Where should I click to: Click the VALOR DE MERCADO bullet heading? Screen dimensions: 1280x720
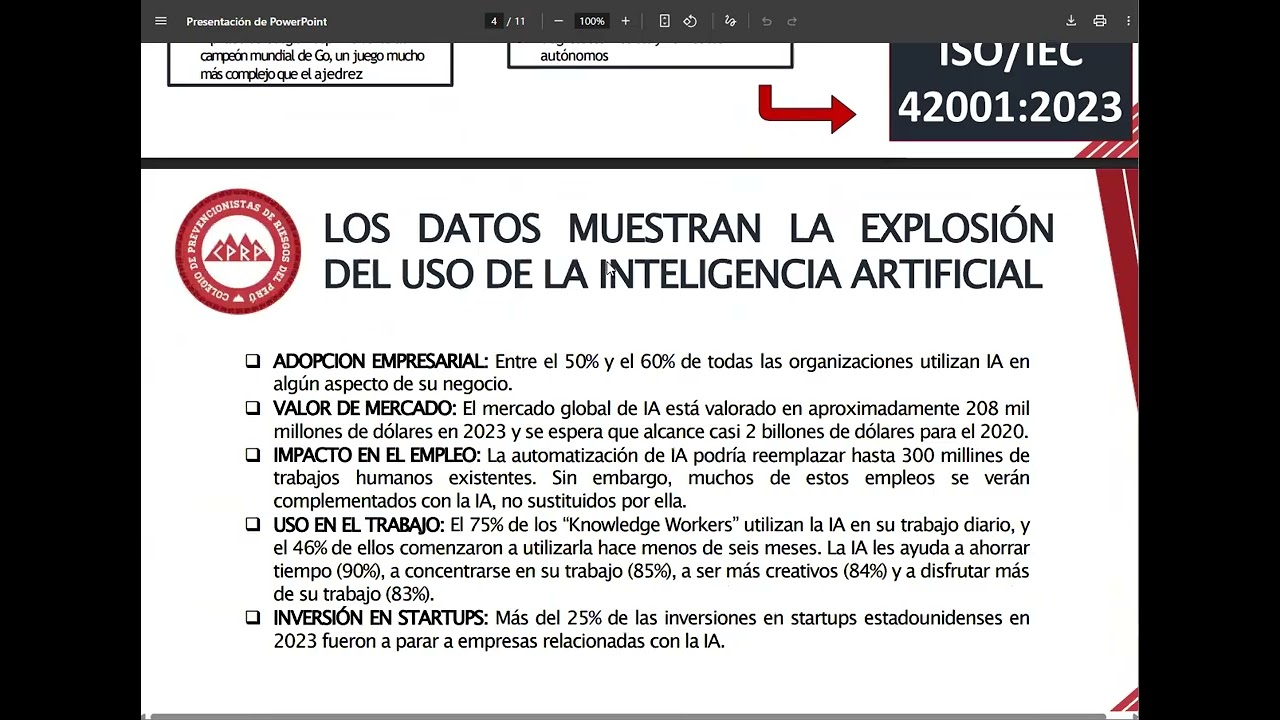pos(365,408)
